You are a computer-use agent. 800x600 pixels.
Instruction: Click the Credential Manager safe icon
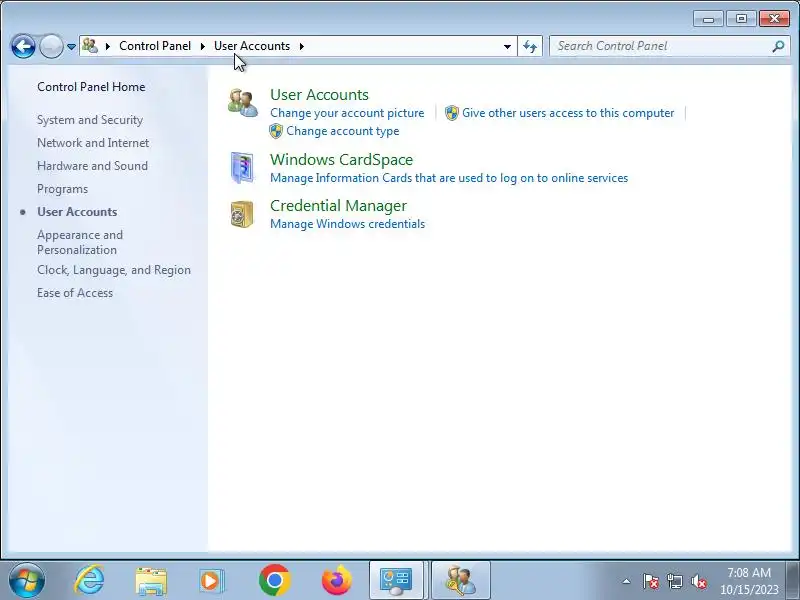pyautogui.click(x=242, y=214)
